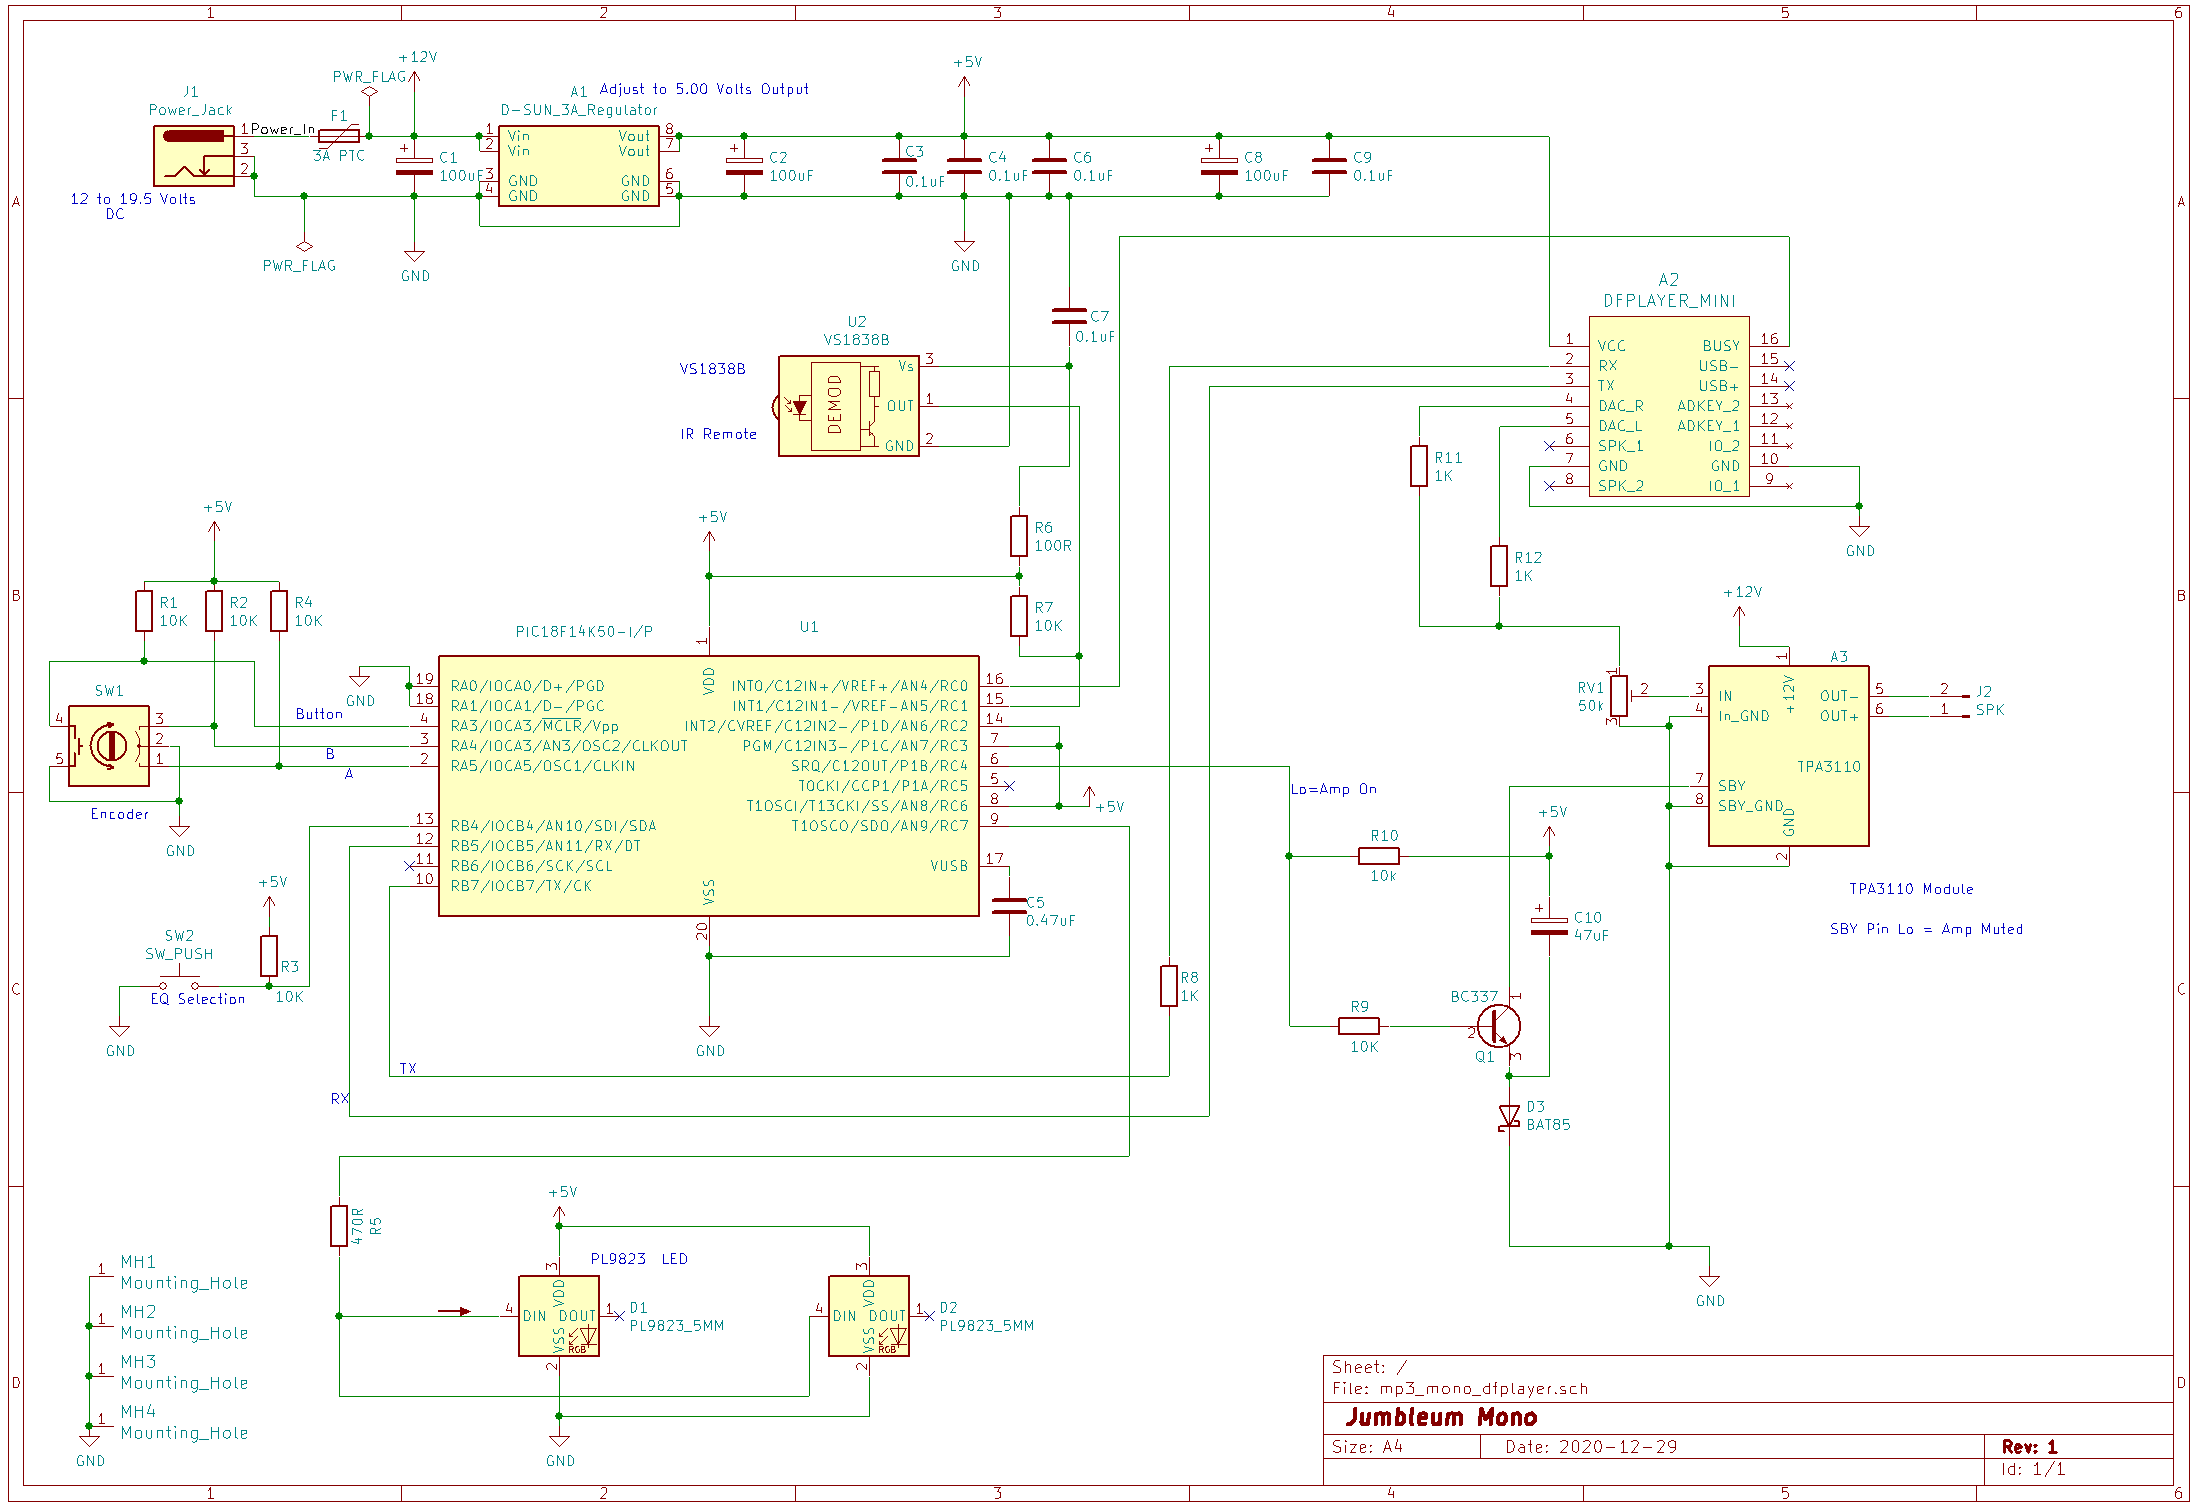Select capacitor C7 0.1uF symbol
Viewport: 2193px width, 1508px height.
pyautogui.click(x=1069, y=316)
